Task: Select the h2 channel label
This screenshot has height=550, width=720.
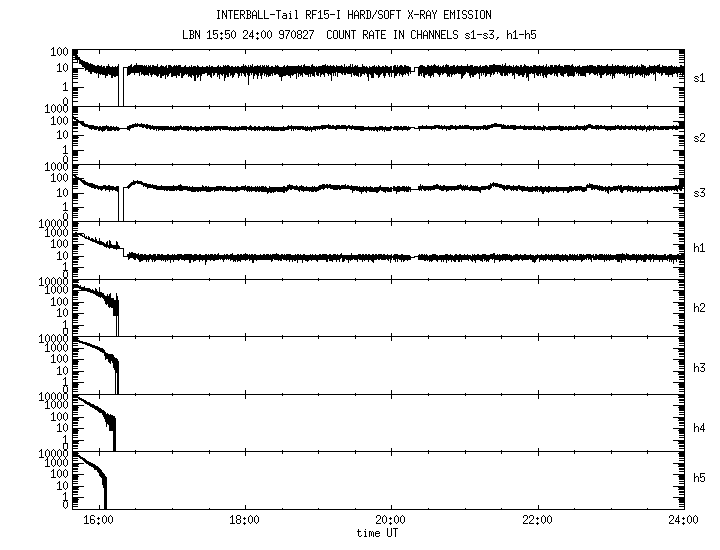Action: [x=699, y=308]
